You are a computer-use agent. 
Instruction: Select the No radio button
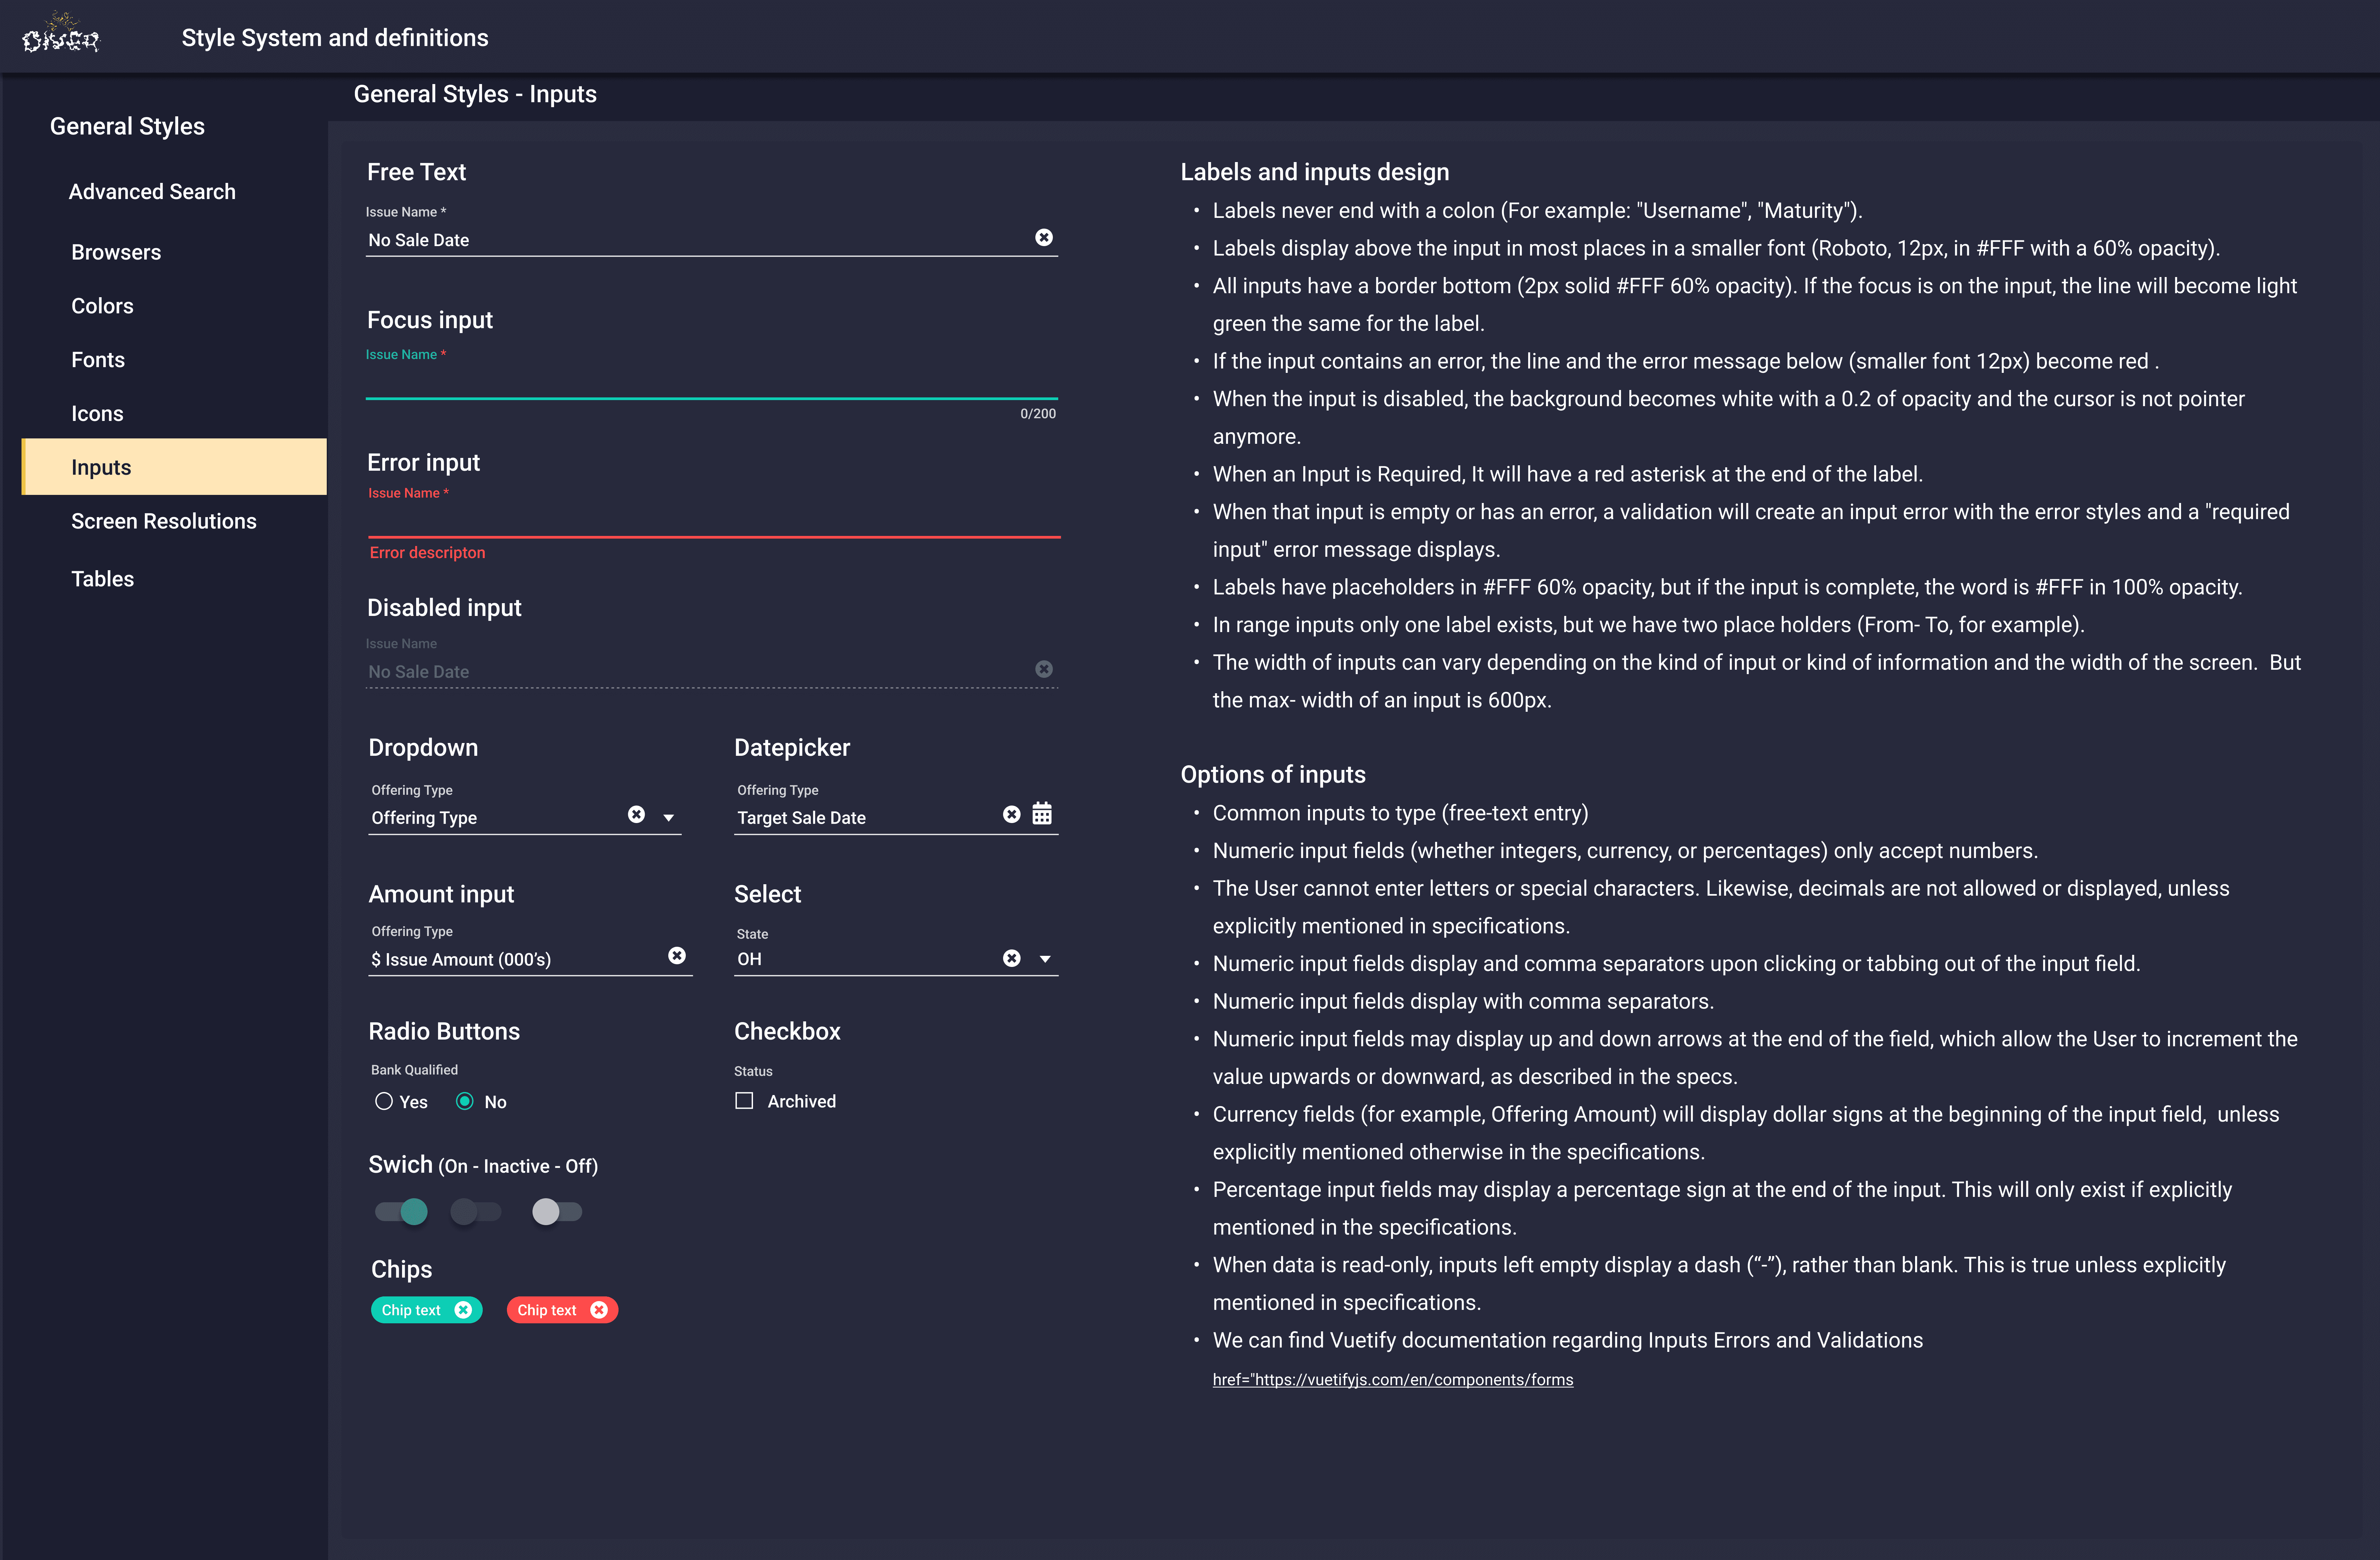tap(465, 1101)
